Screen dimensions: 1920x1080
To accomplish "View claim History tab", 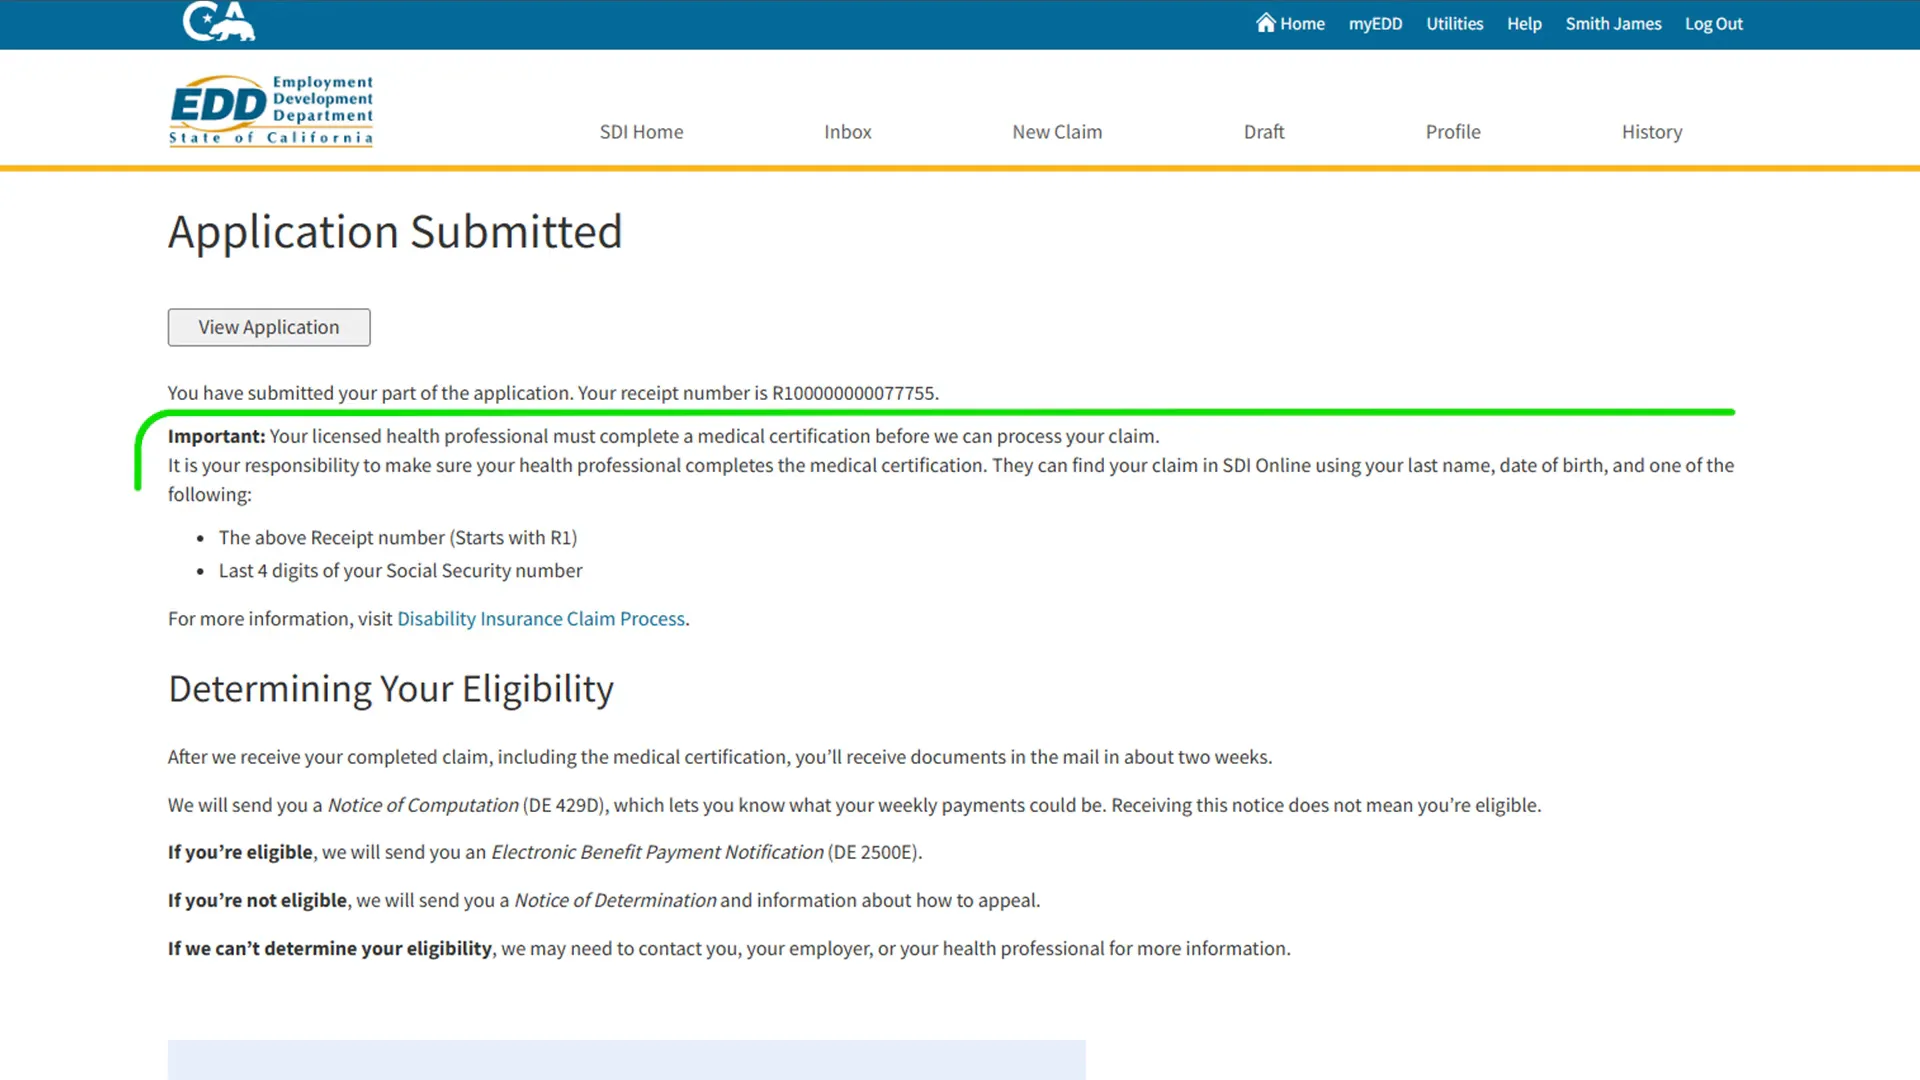I will coord(1652,132).
